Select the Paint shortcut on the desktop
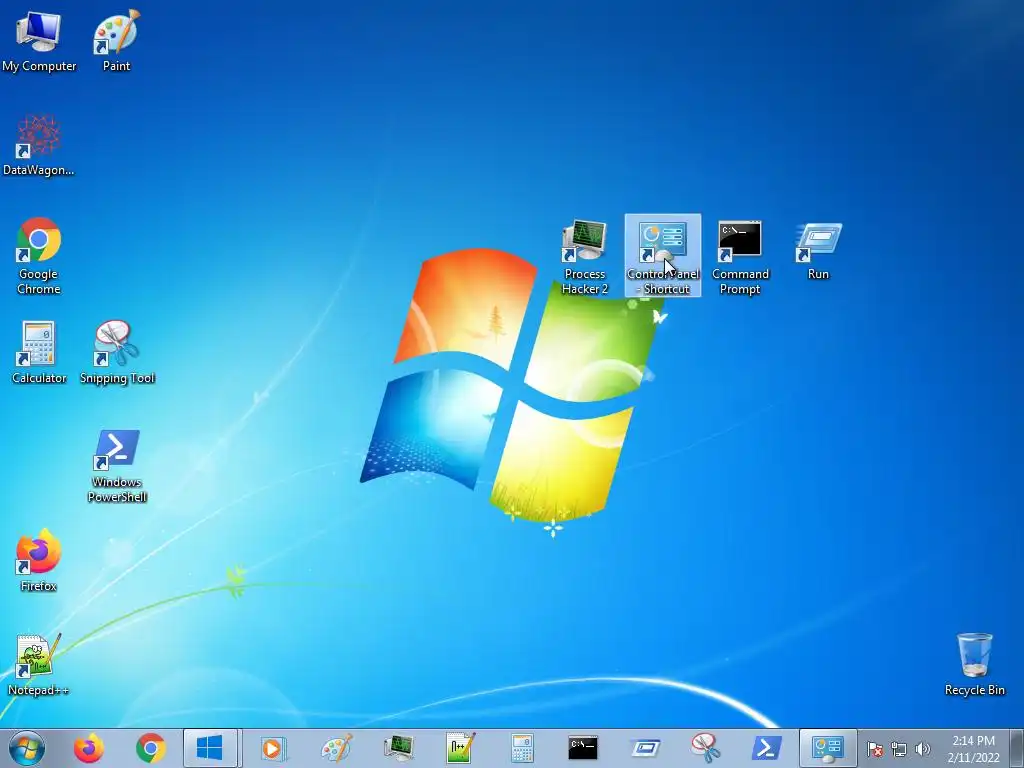 tap(116, 40)
